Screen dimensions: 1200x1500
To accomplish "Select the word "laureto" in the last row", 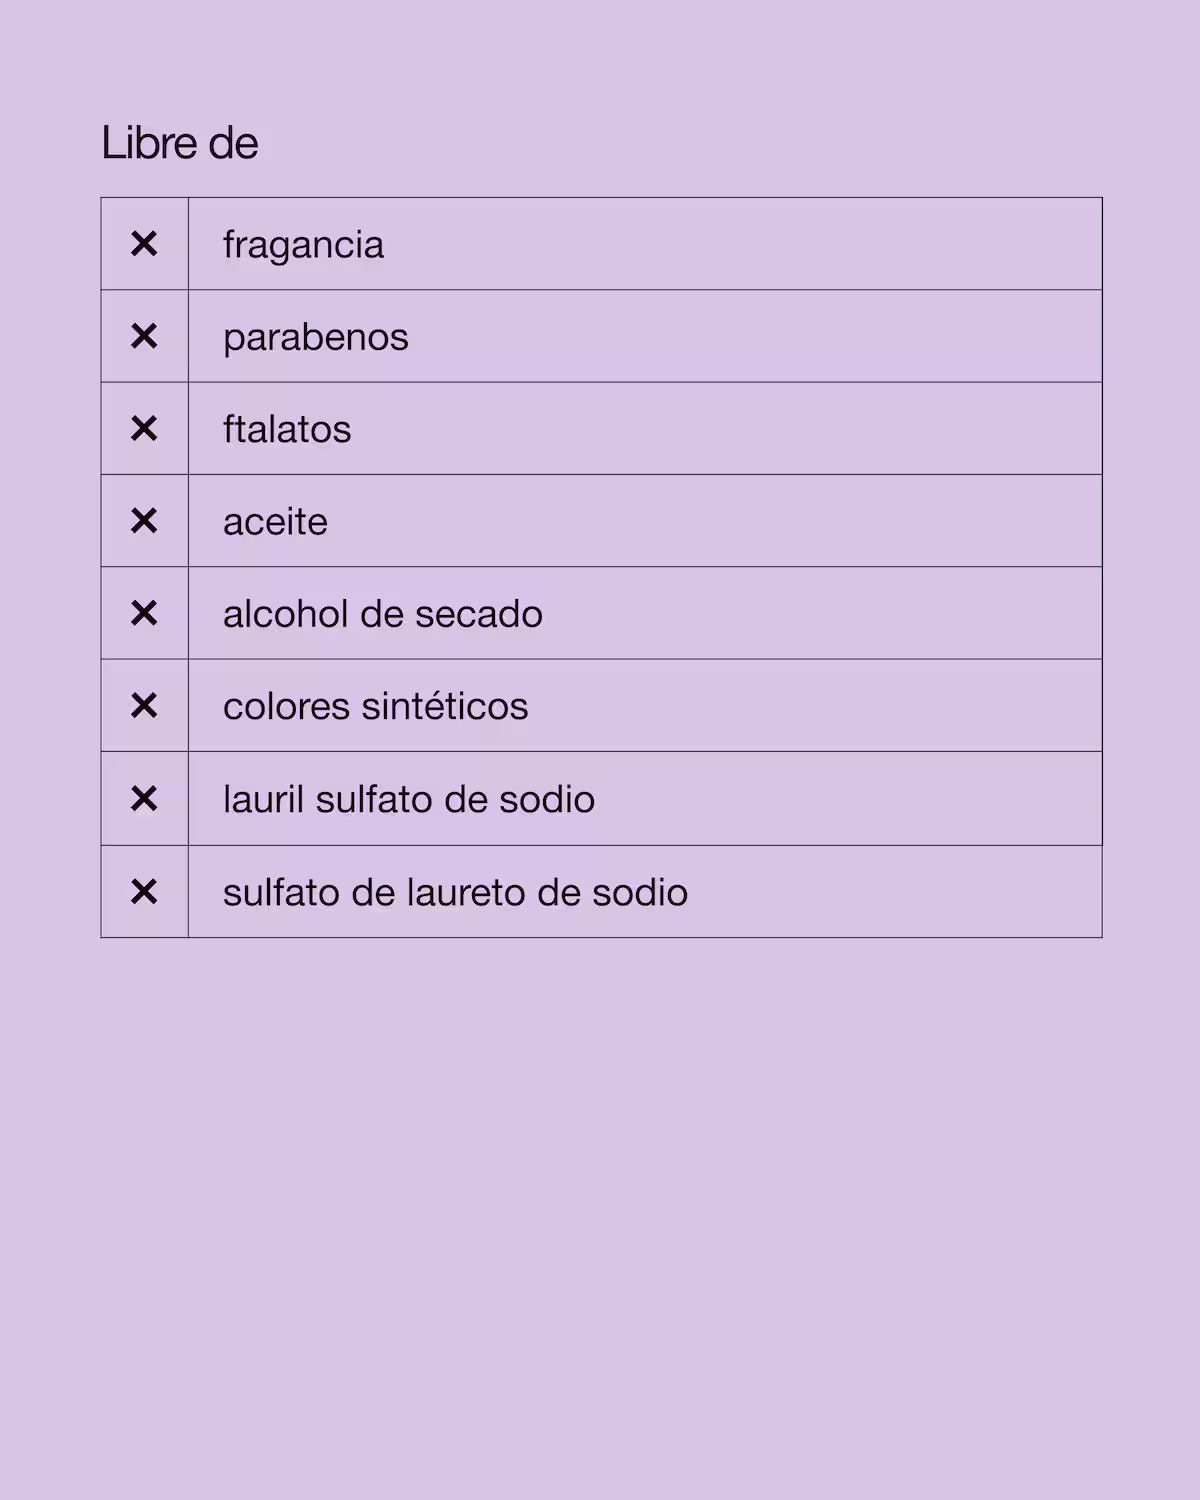I will pos(465,893).
